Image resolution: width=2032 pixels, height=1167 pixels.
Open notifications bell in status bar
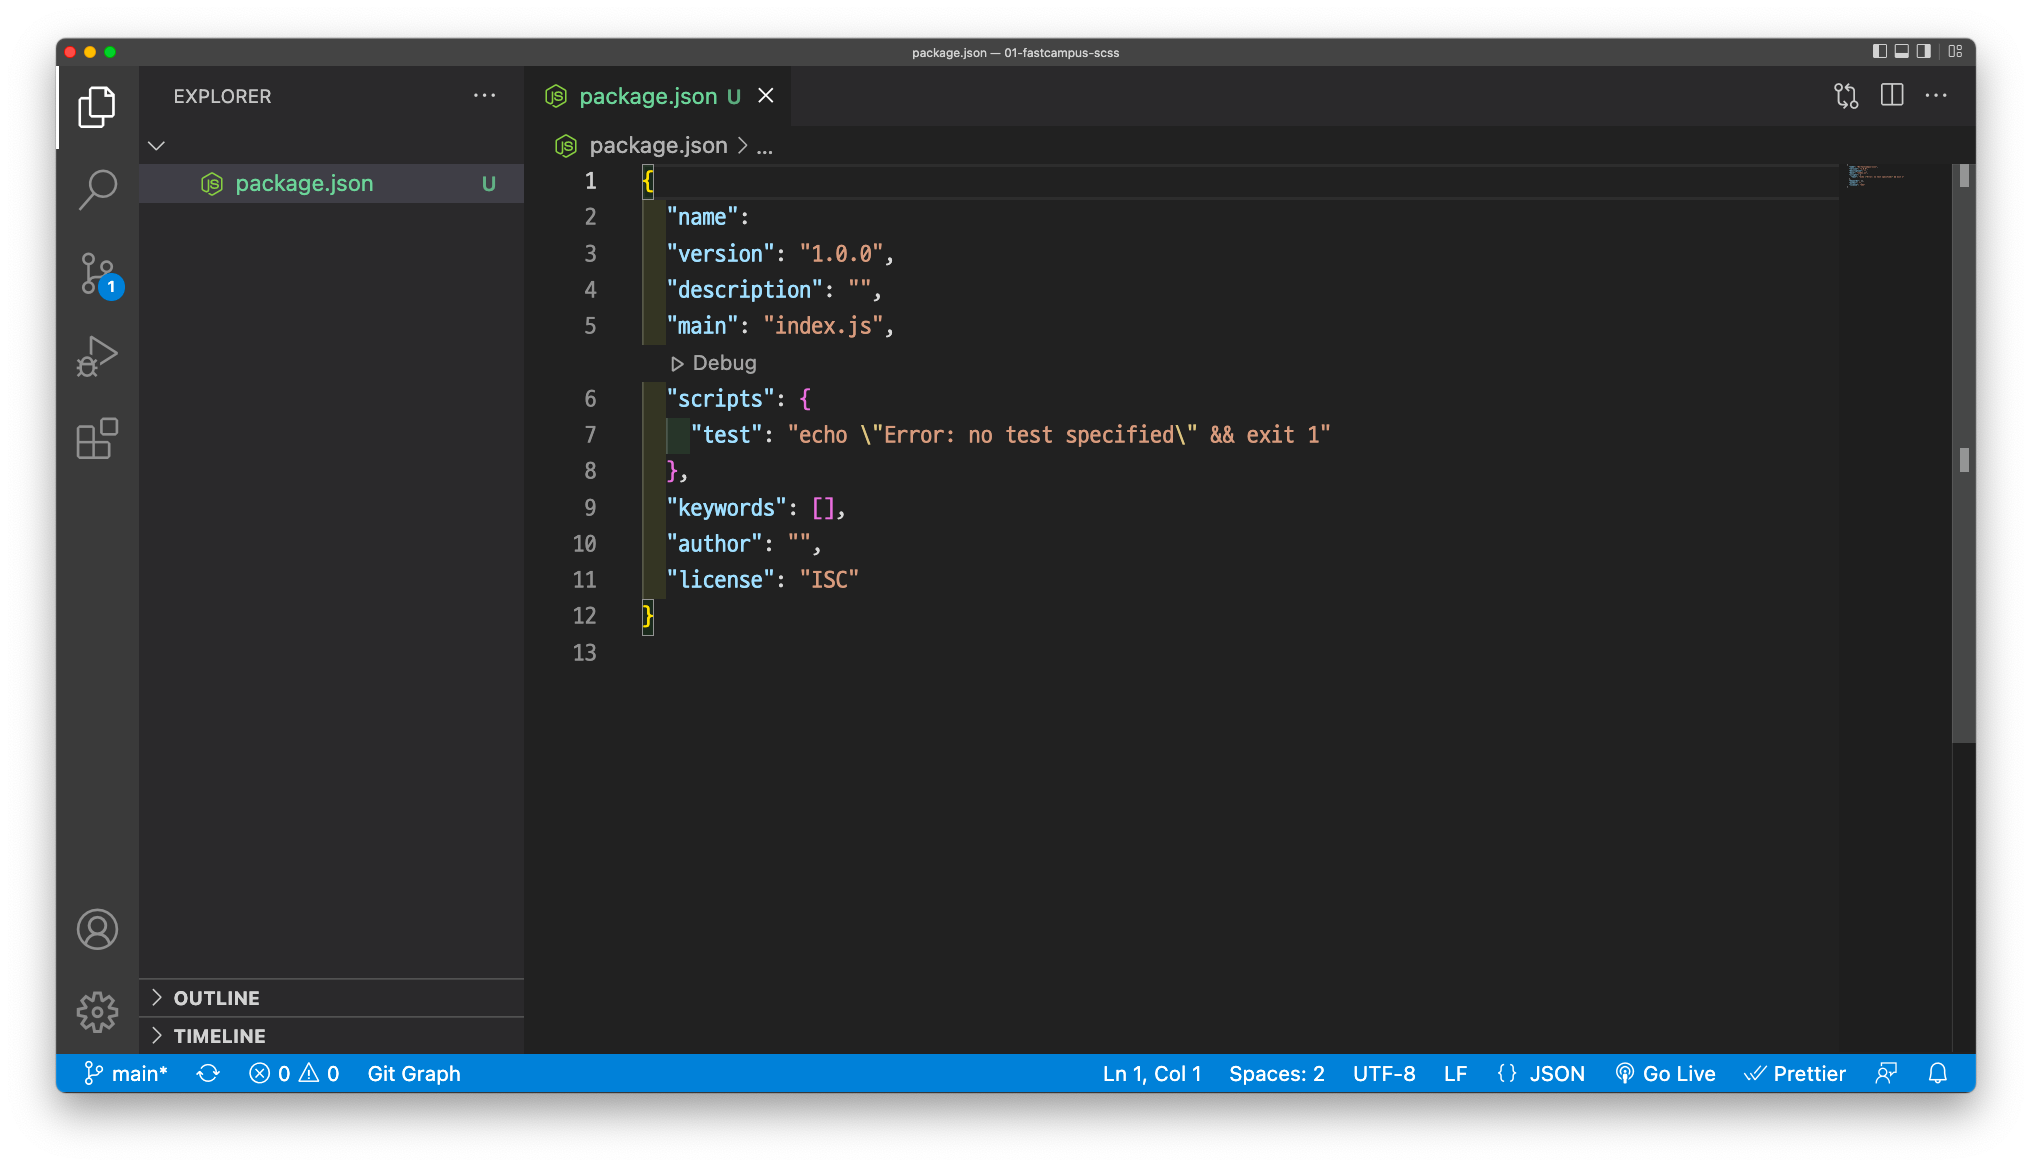1937,1073
